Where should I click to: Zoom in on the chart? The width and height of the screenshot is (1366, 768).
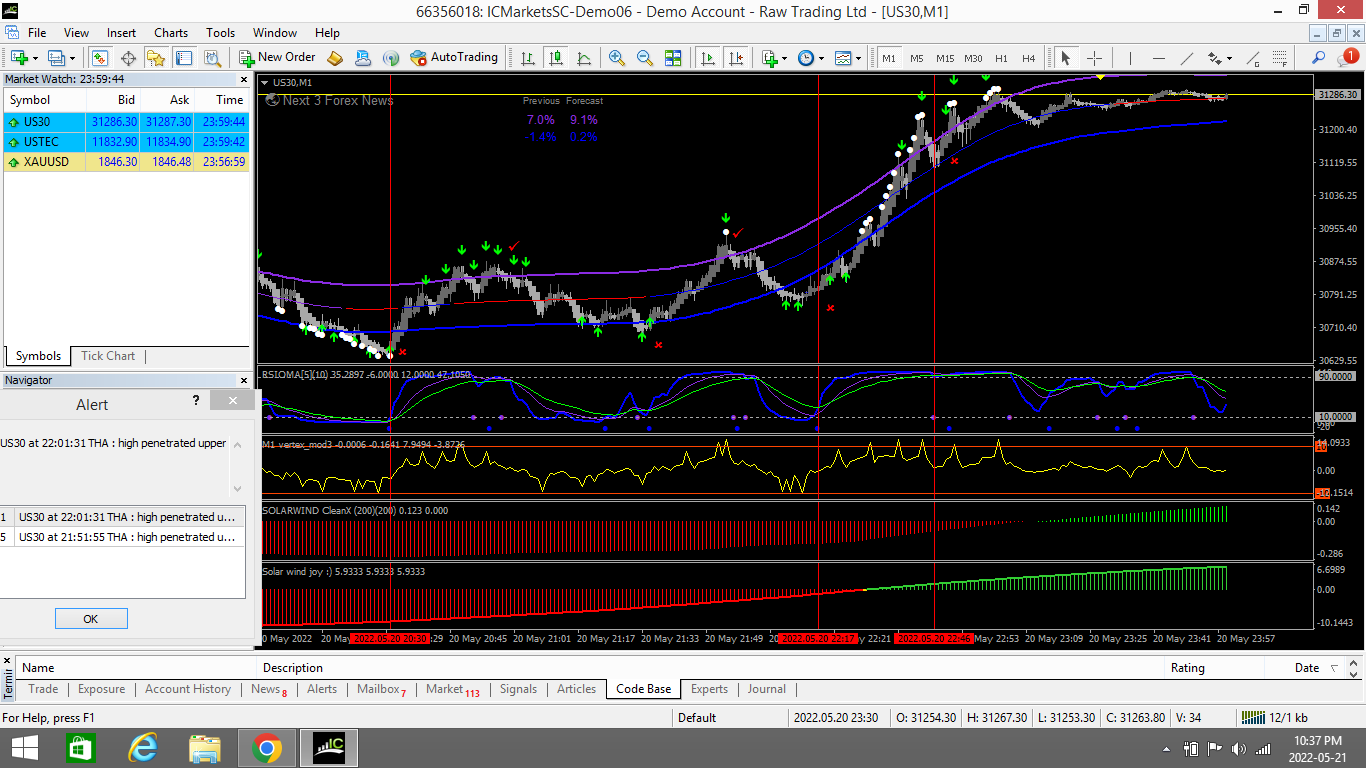tap(617, 58)
